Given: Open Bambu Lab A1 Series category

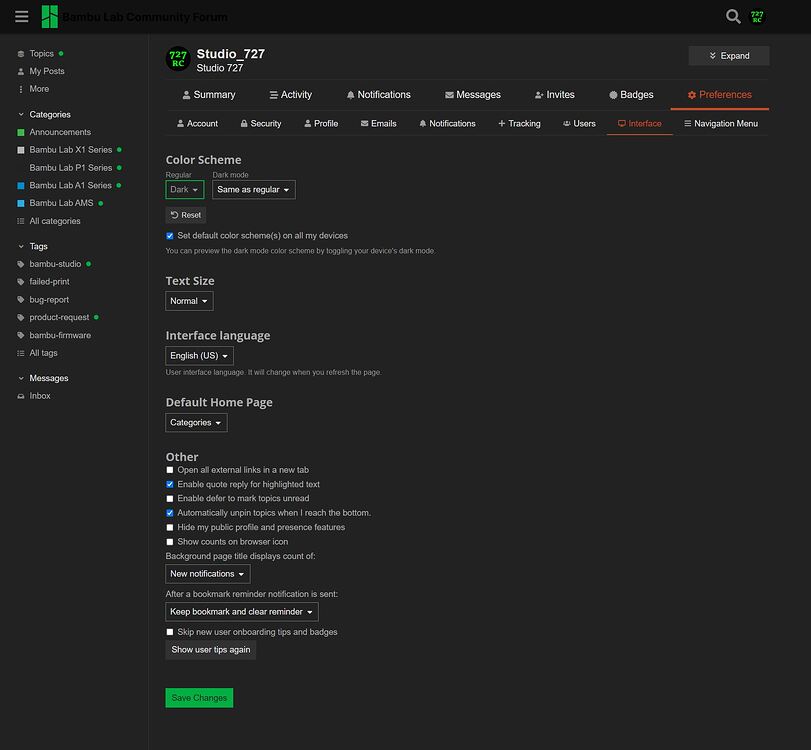Looking at the screenshot, I should pos(69,185).
